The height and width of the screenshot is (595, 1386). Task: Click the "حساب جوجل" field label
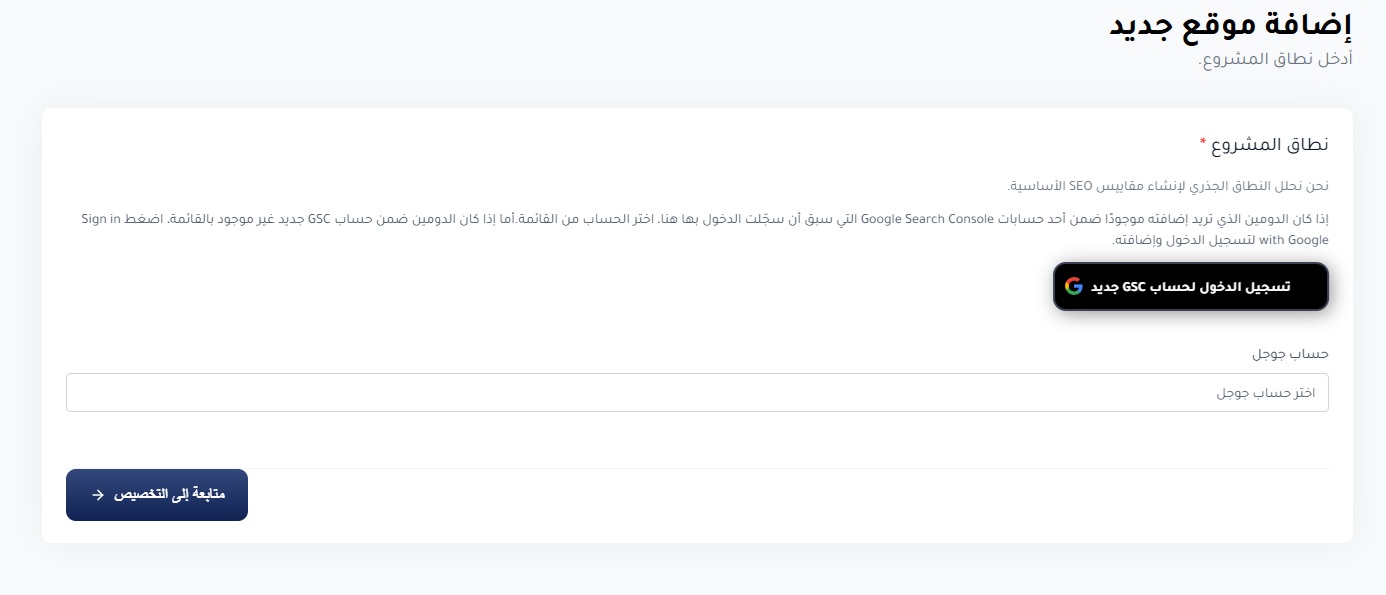pyautogui.click(x=1291, y=354)
